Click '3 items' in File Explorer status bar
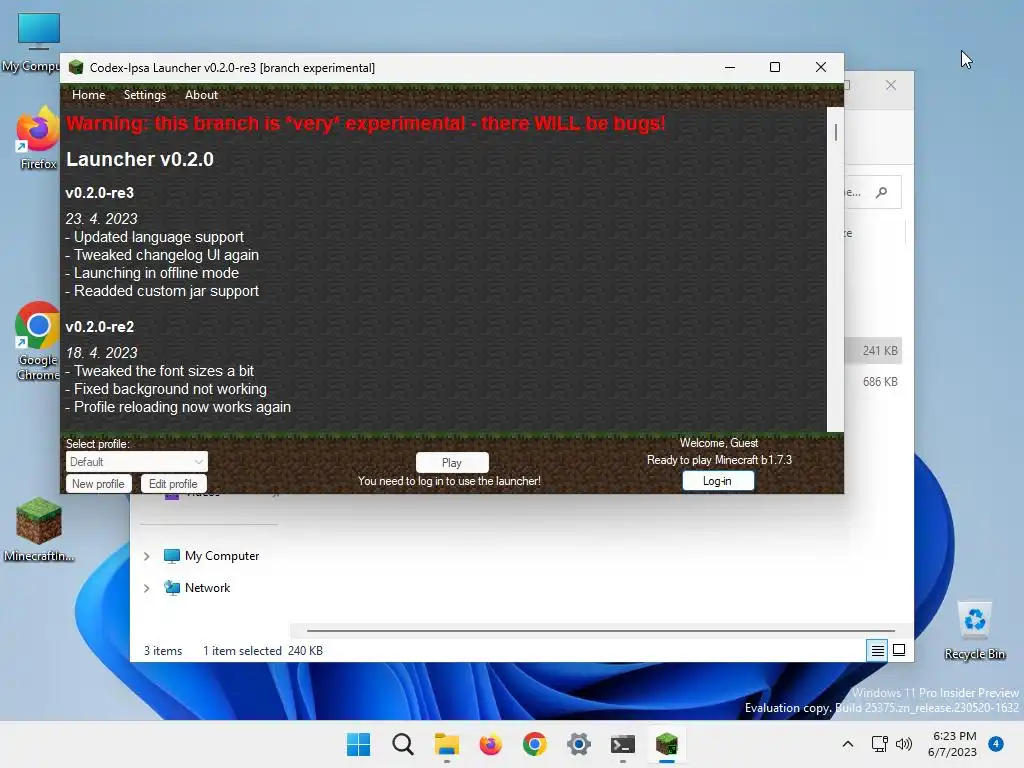 [163, 650]
